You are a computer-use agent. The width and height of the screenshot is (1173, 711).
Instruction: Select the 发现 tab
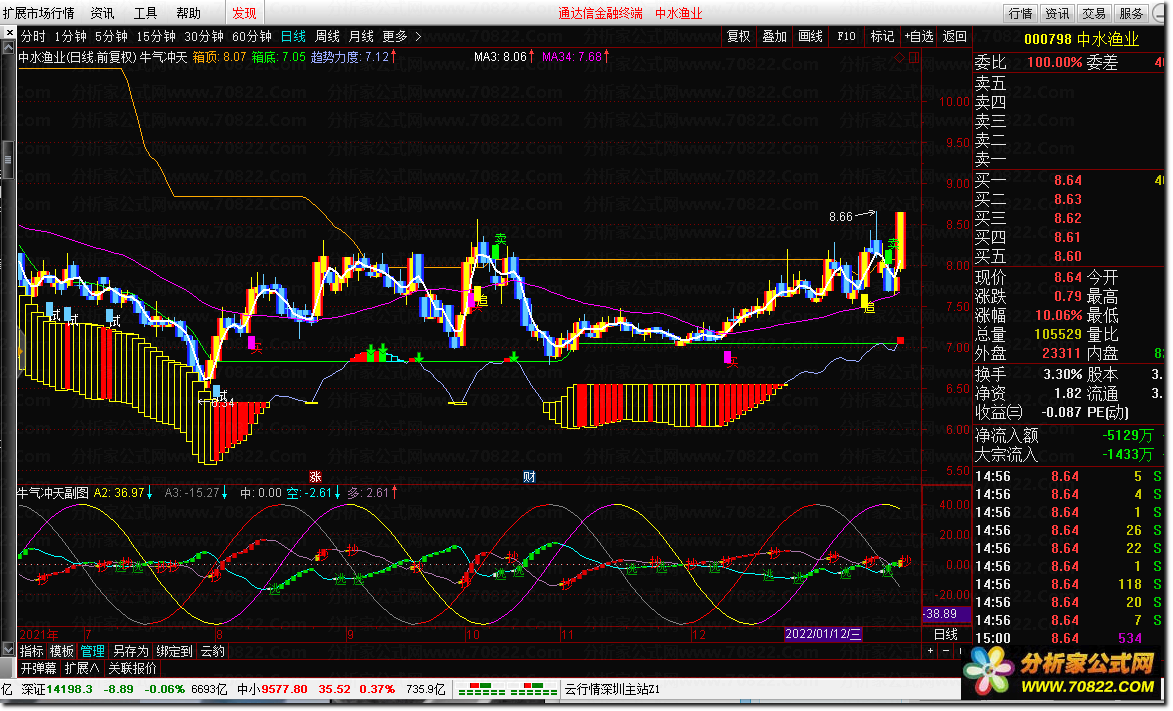(x=244, y=13)
